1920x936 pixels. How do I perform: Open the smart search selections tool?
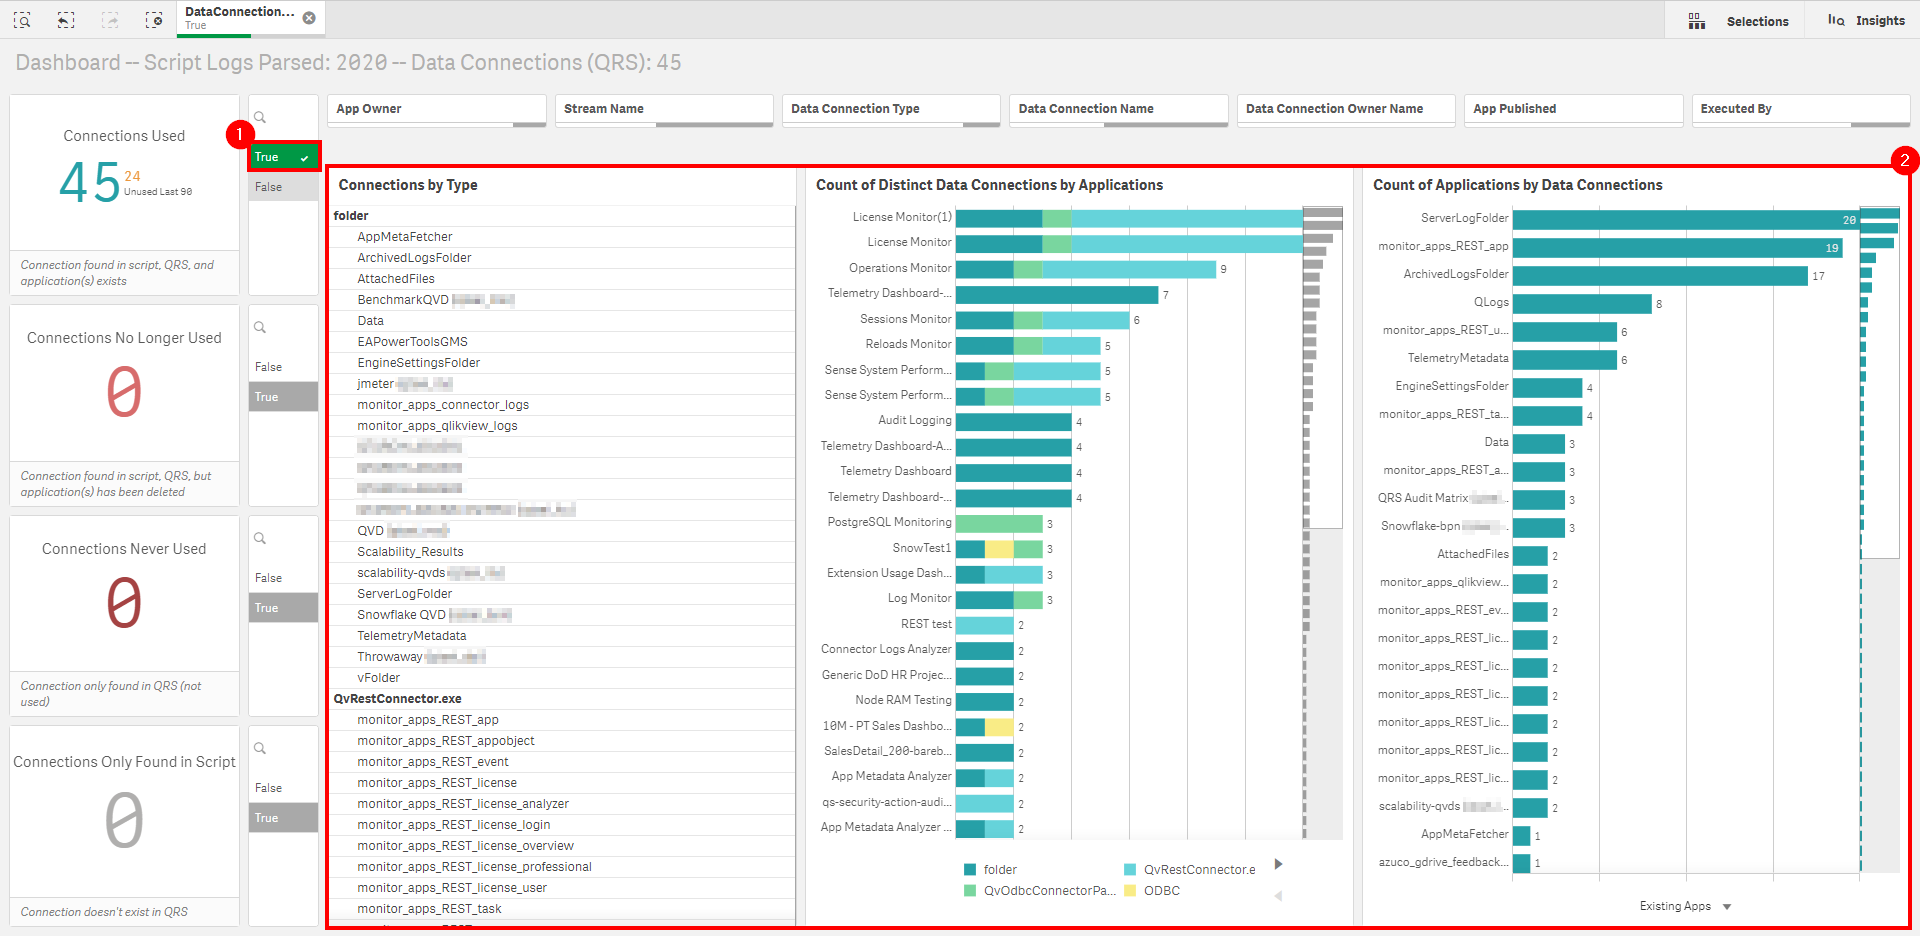(22, 20)
